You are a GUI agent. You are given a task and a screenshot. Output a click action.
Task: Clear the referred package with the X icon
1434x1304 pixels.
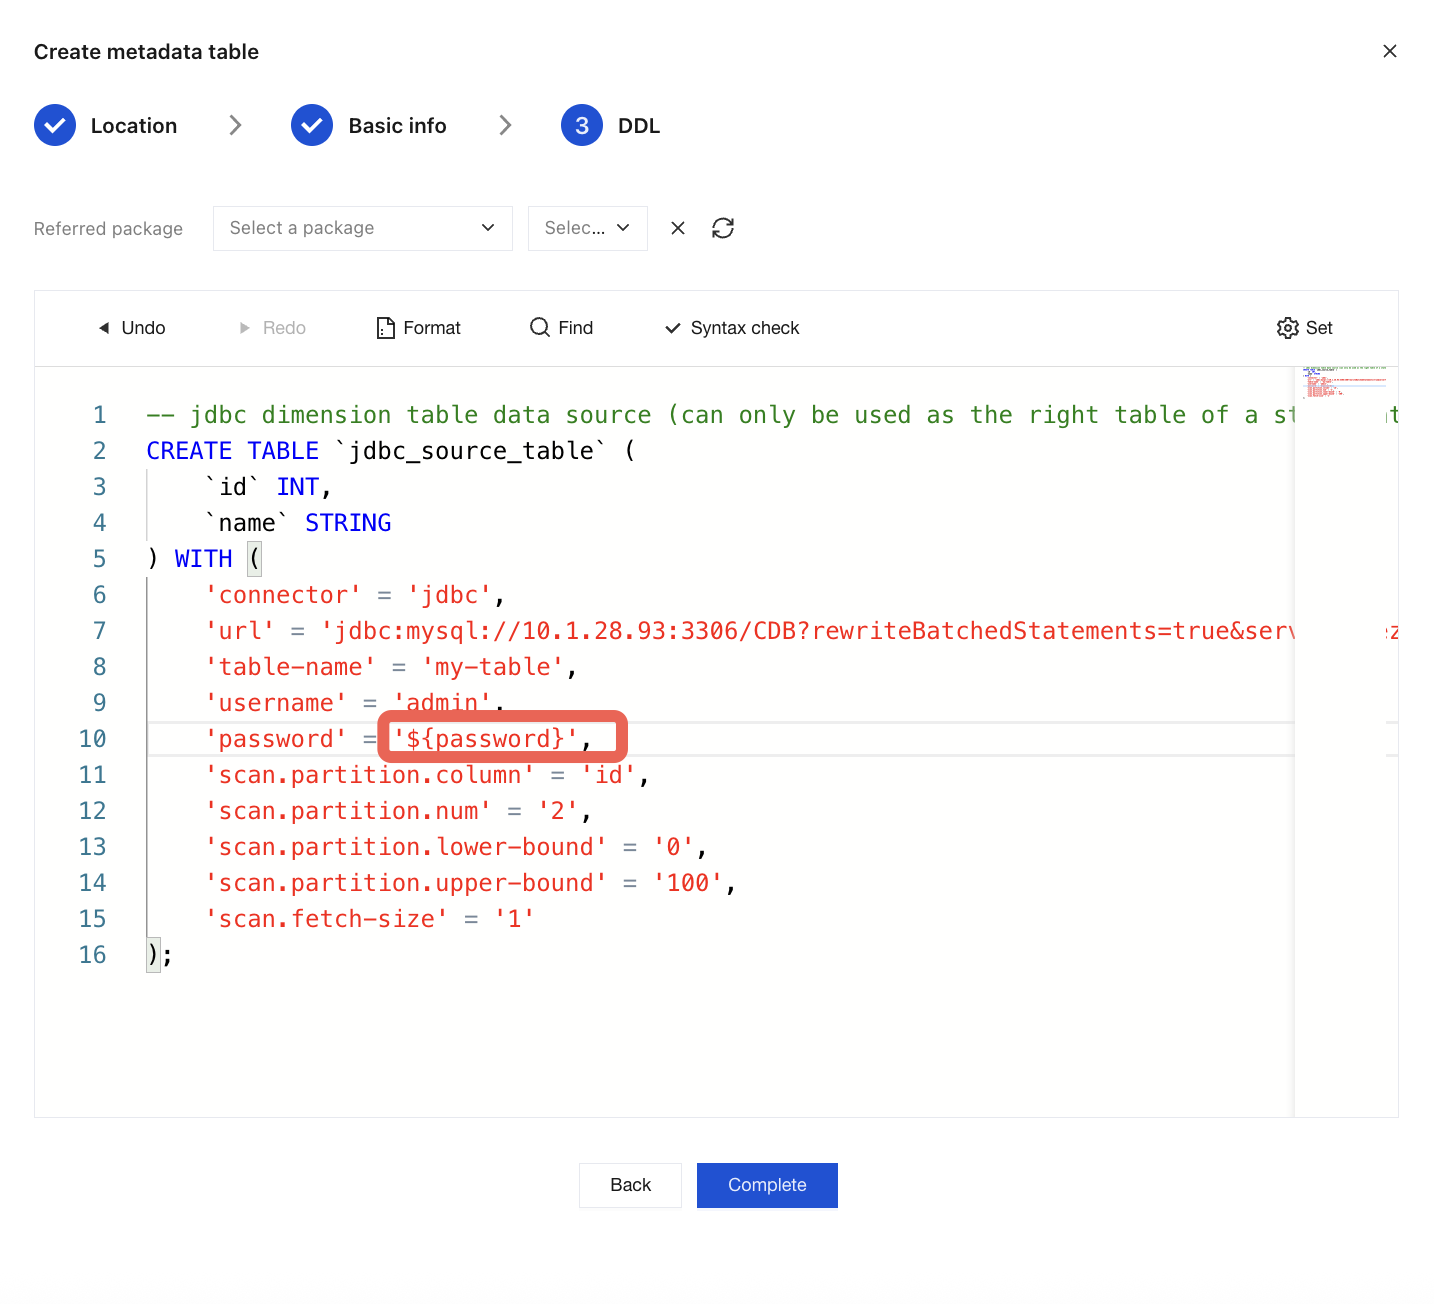678,228
